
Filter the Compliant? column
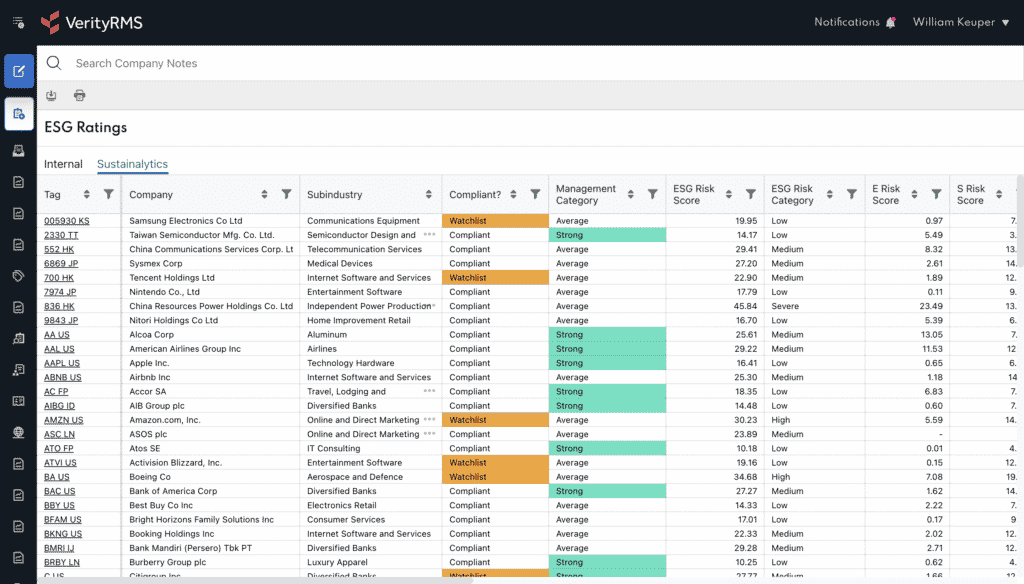536,194
